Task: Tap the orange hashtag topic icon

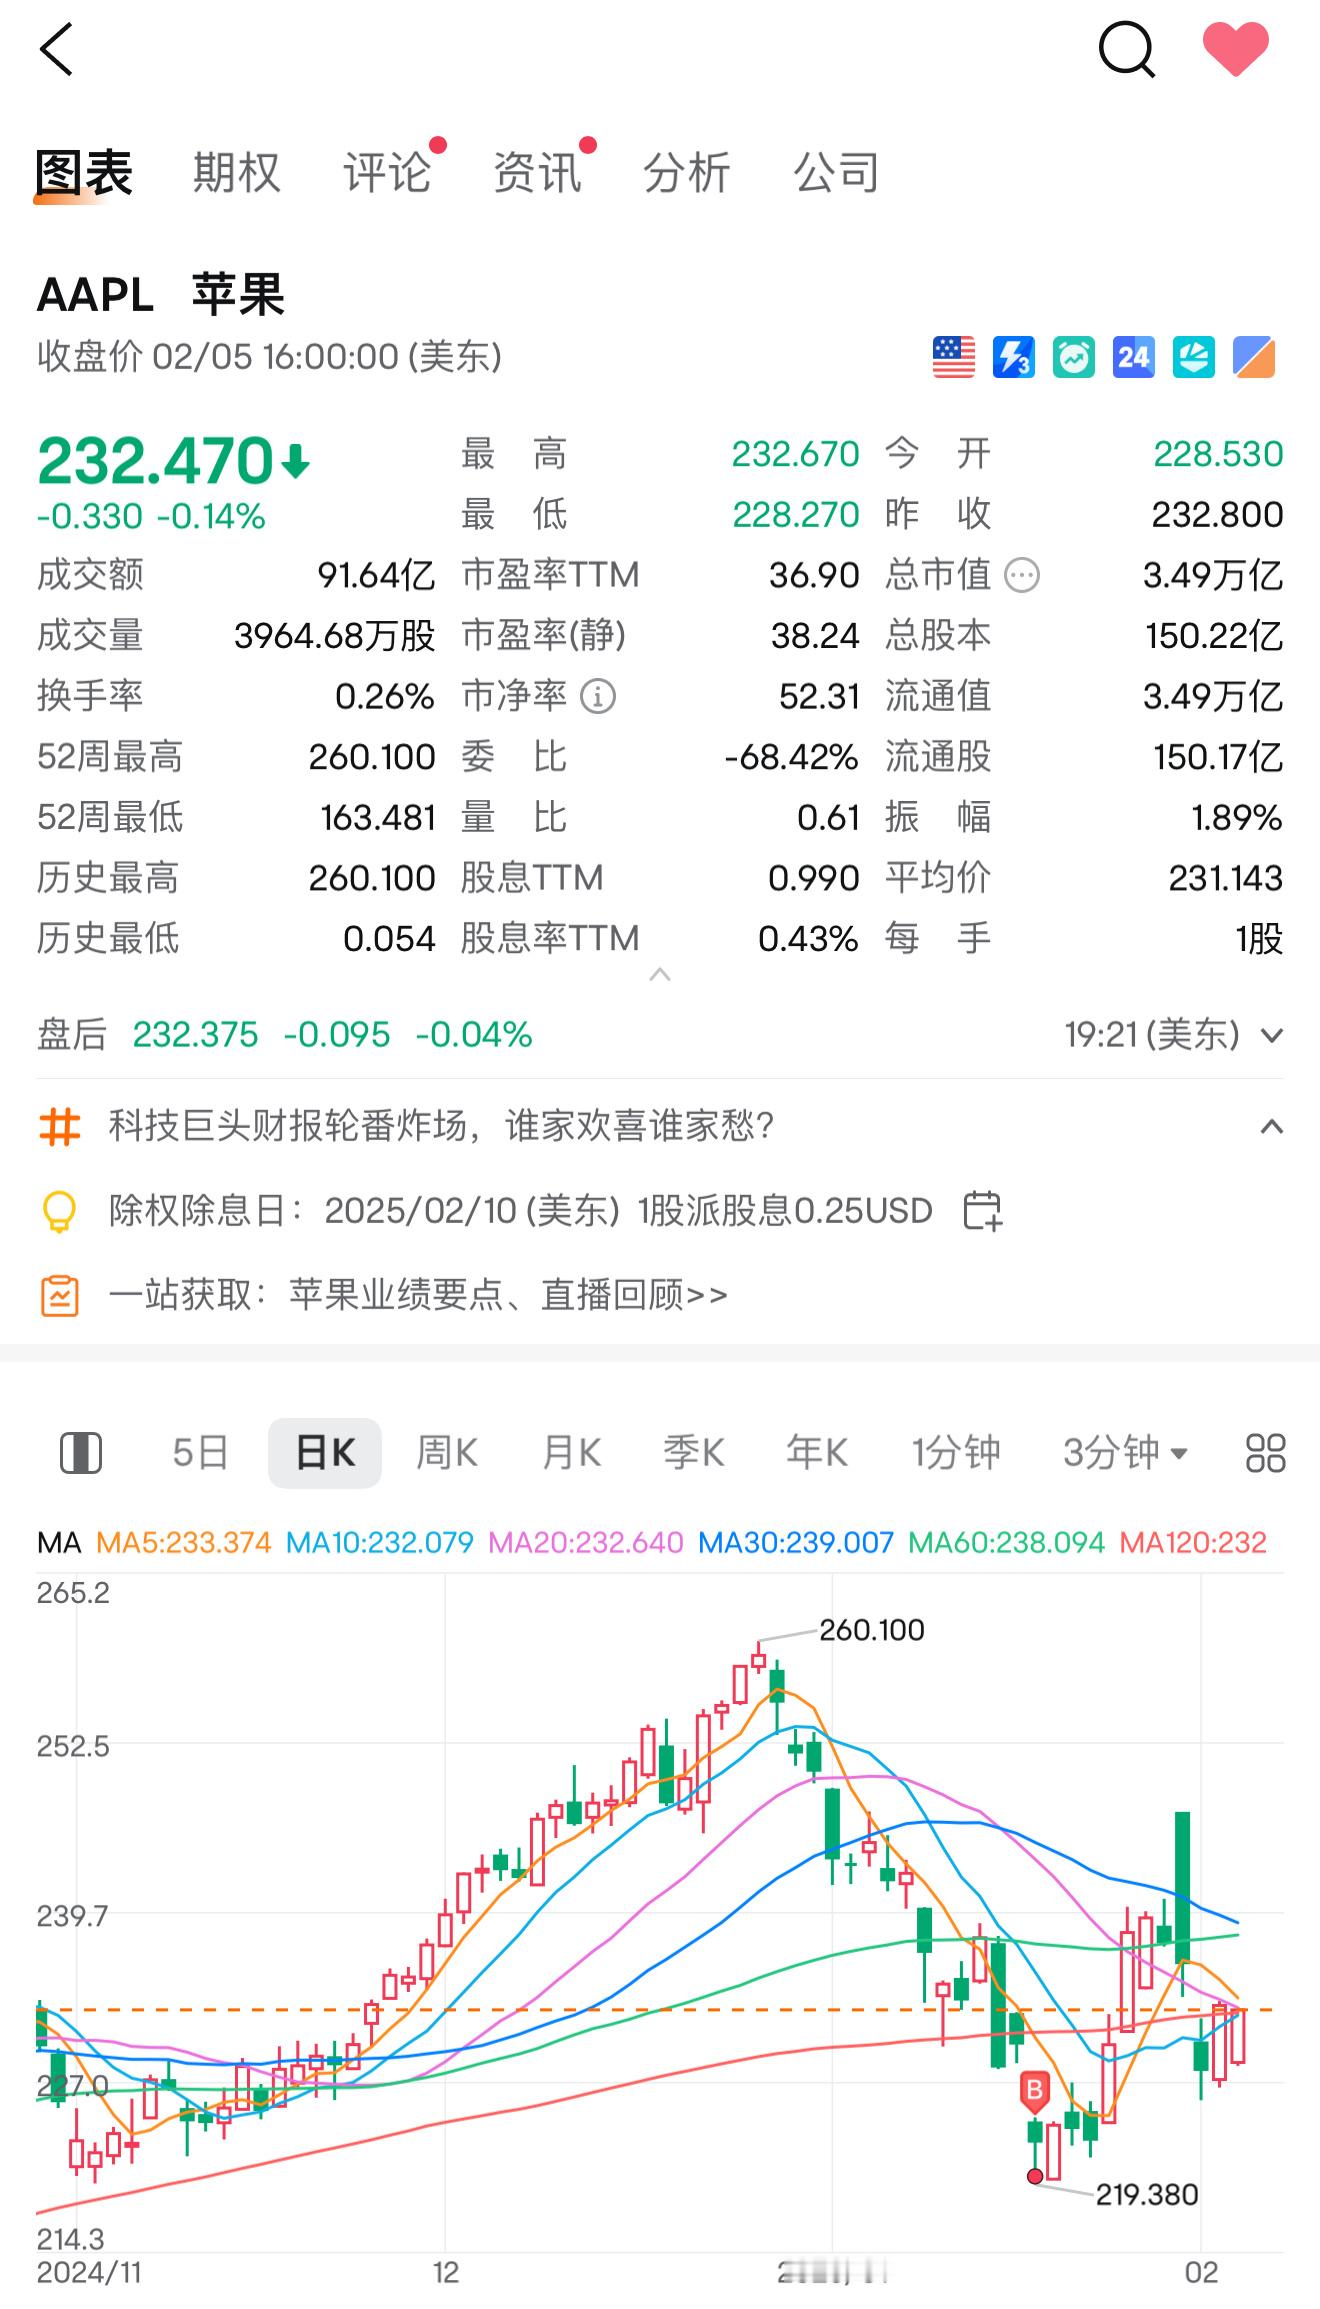Action: point(59,1127)
